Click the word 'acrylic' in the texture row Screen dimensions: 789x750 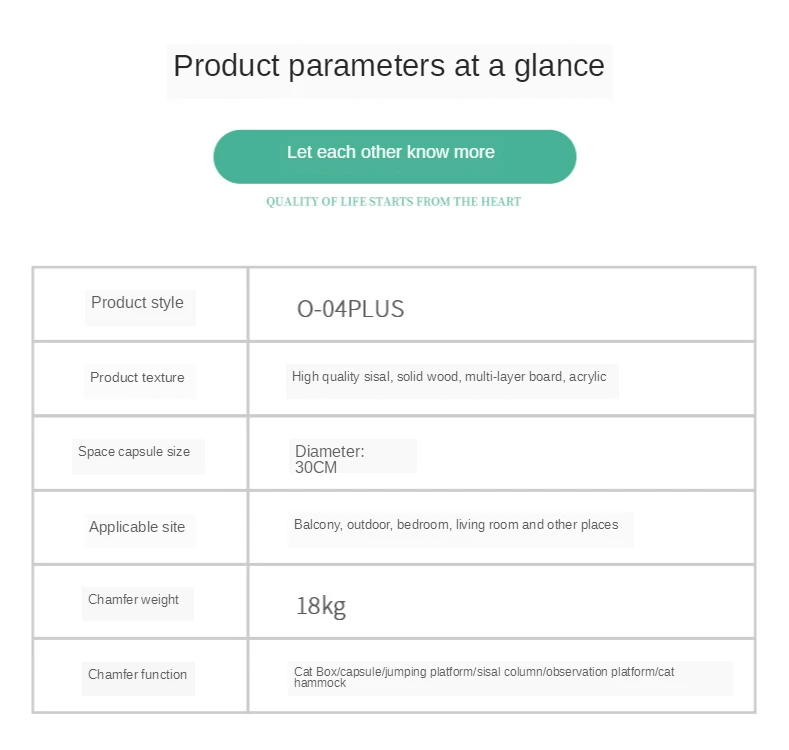click(588, 377)
